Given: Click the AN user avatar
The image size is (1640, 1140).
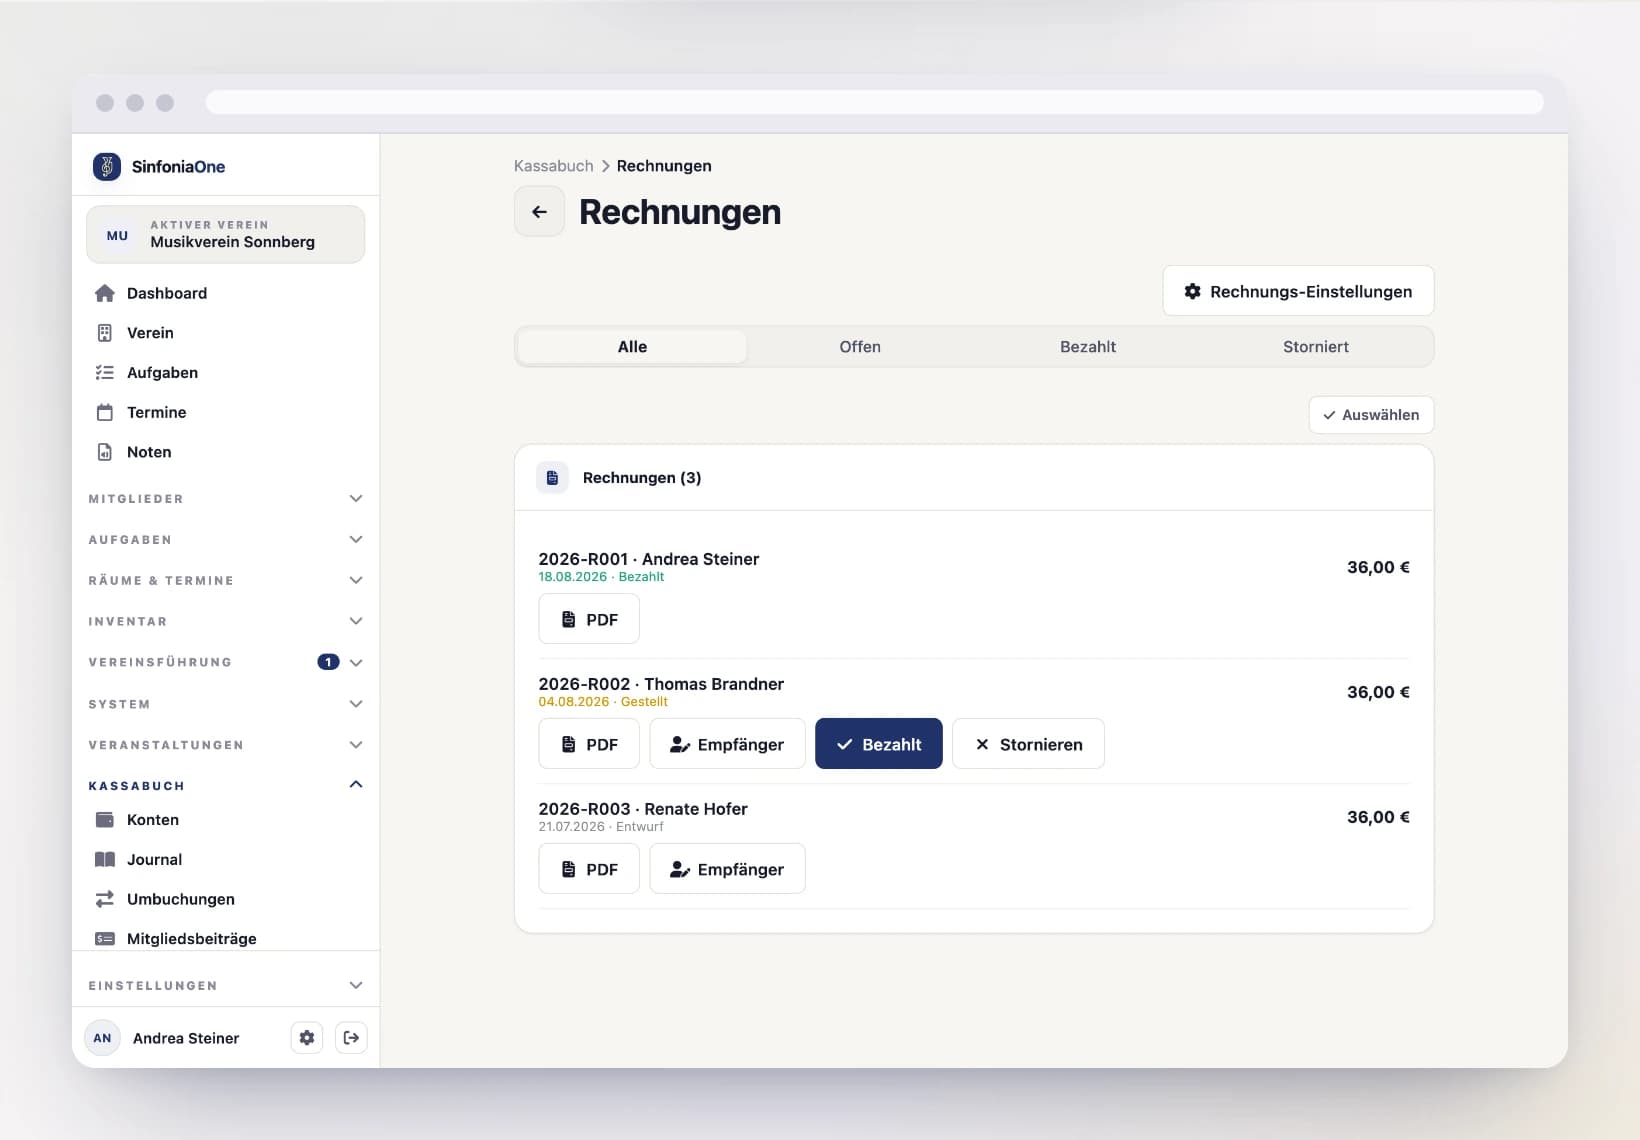Looking at the screenshot, I should tap(102, 1038).
